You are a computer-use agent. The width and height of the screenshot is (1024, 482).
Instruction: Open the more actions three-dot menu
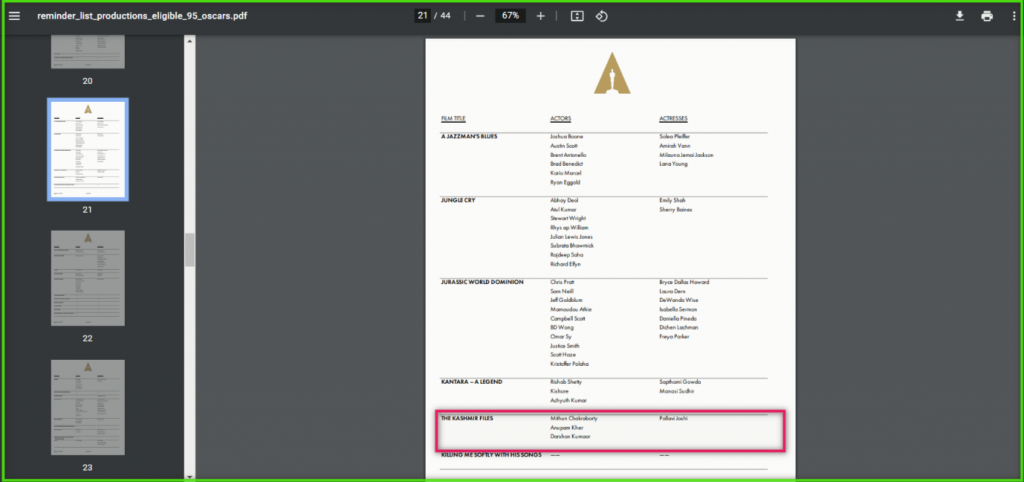[1012, 16]
